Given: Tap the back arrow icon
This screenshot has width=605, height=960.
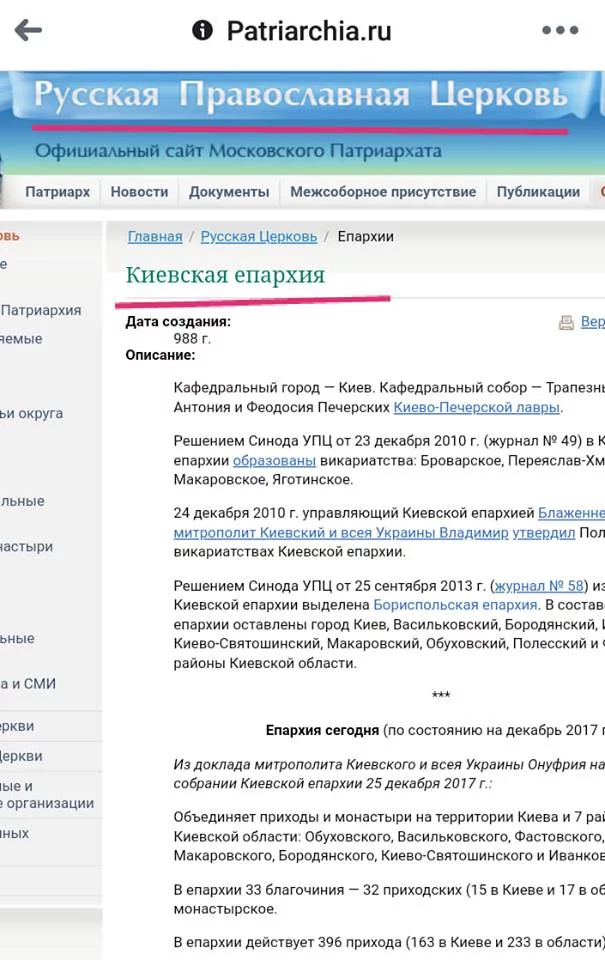Looking at the screenshot, I should pyautogui.click(x=28, y=29).
